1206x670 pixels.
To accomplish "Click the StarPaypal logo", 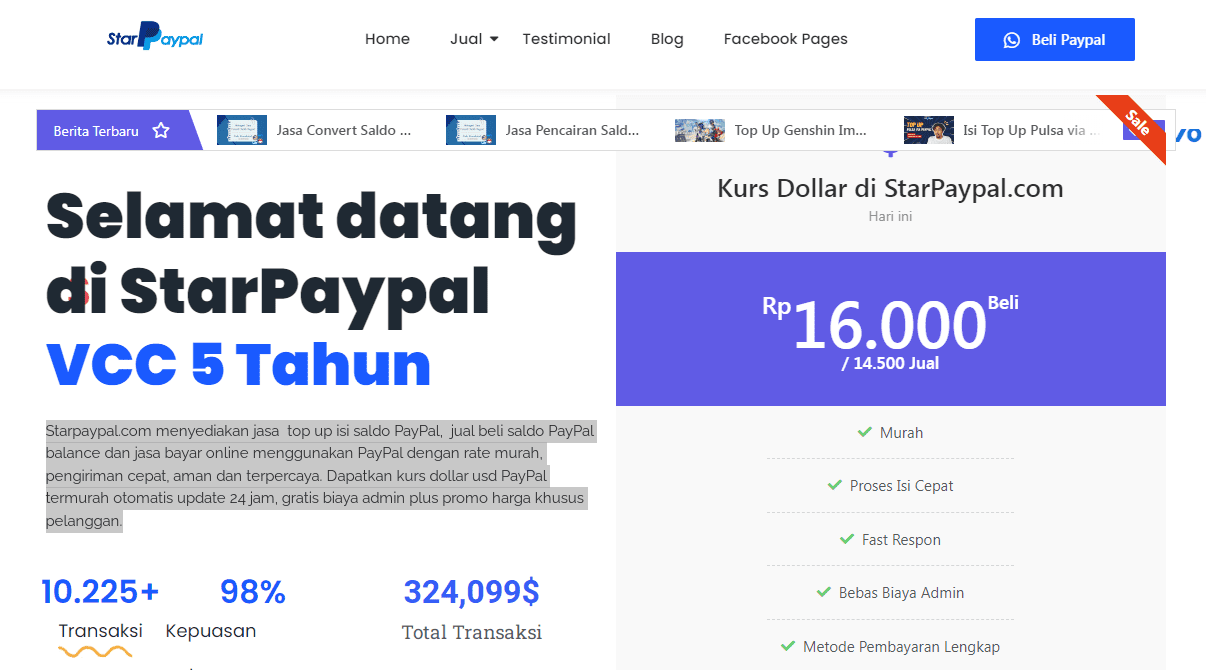I will [155, 37].
